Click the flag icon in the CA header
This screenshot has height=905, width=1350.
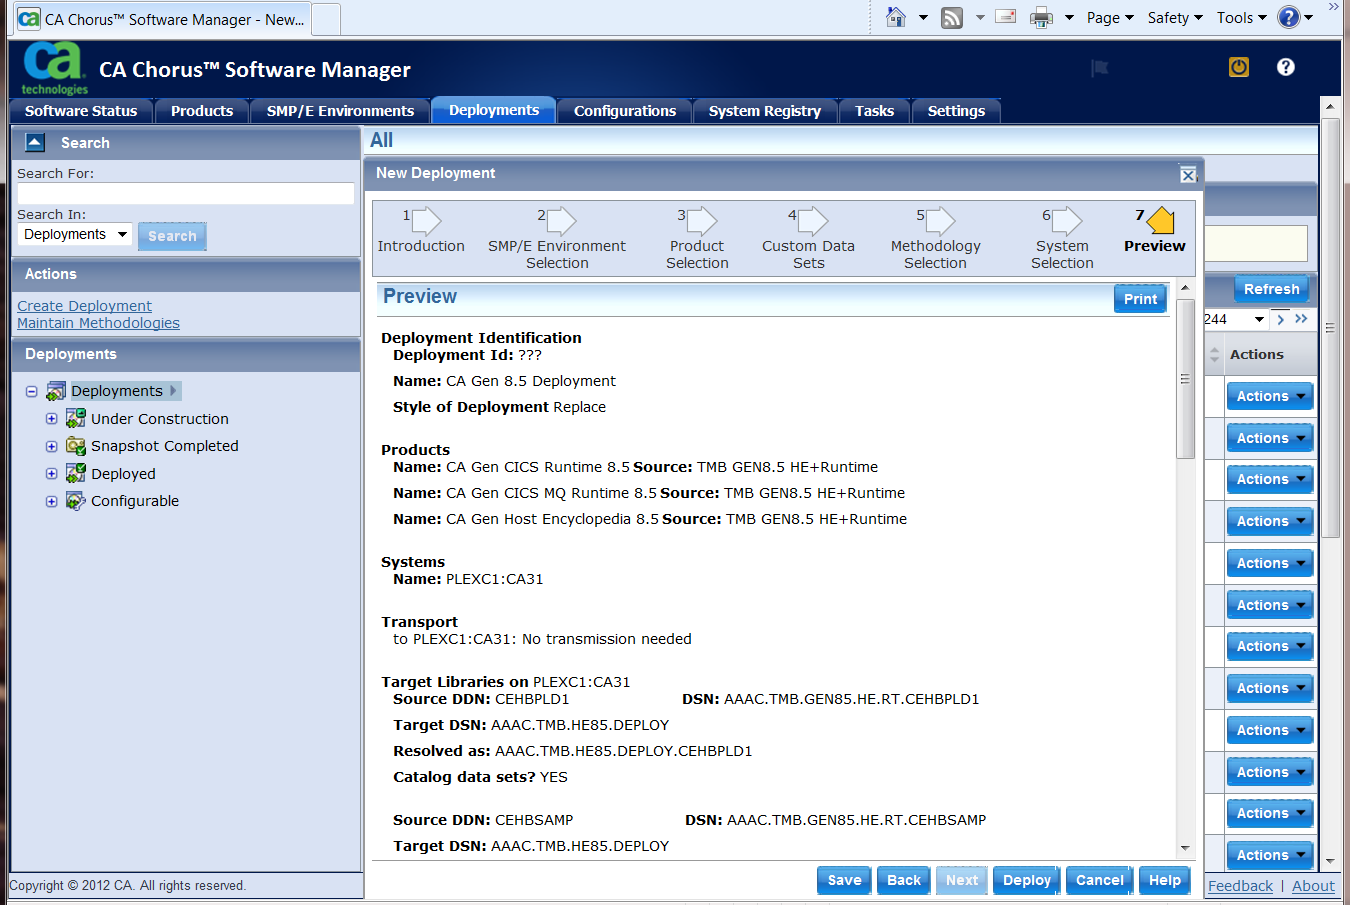(1100, 68)
